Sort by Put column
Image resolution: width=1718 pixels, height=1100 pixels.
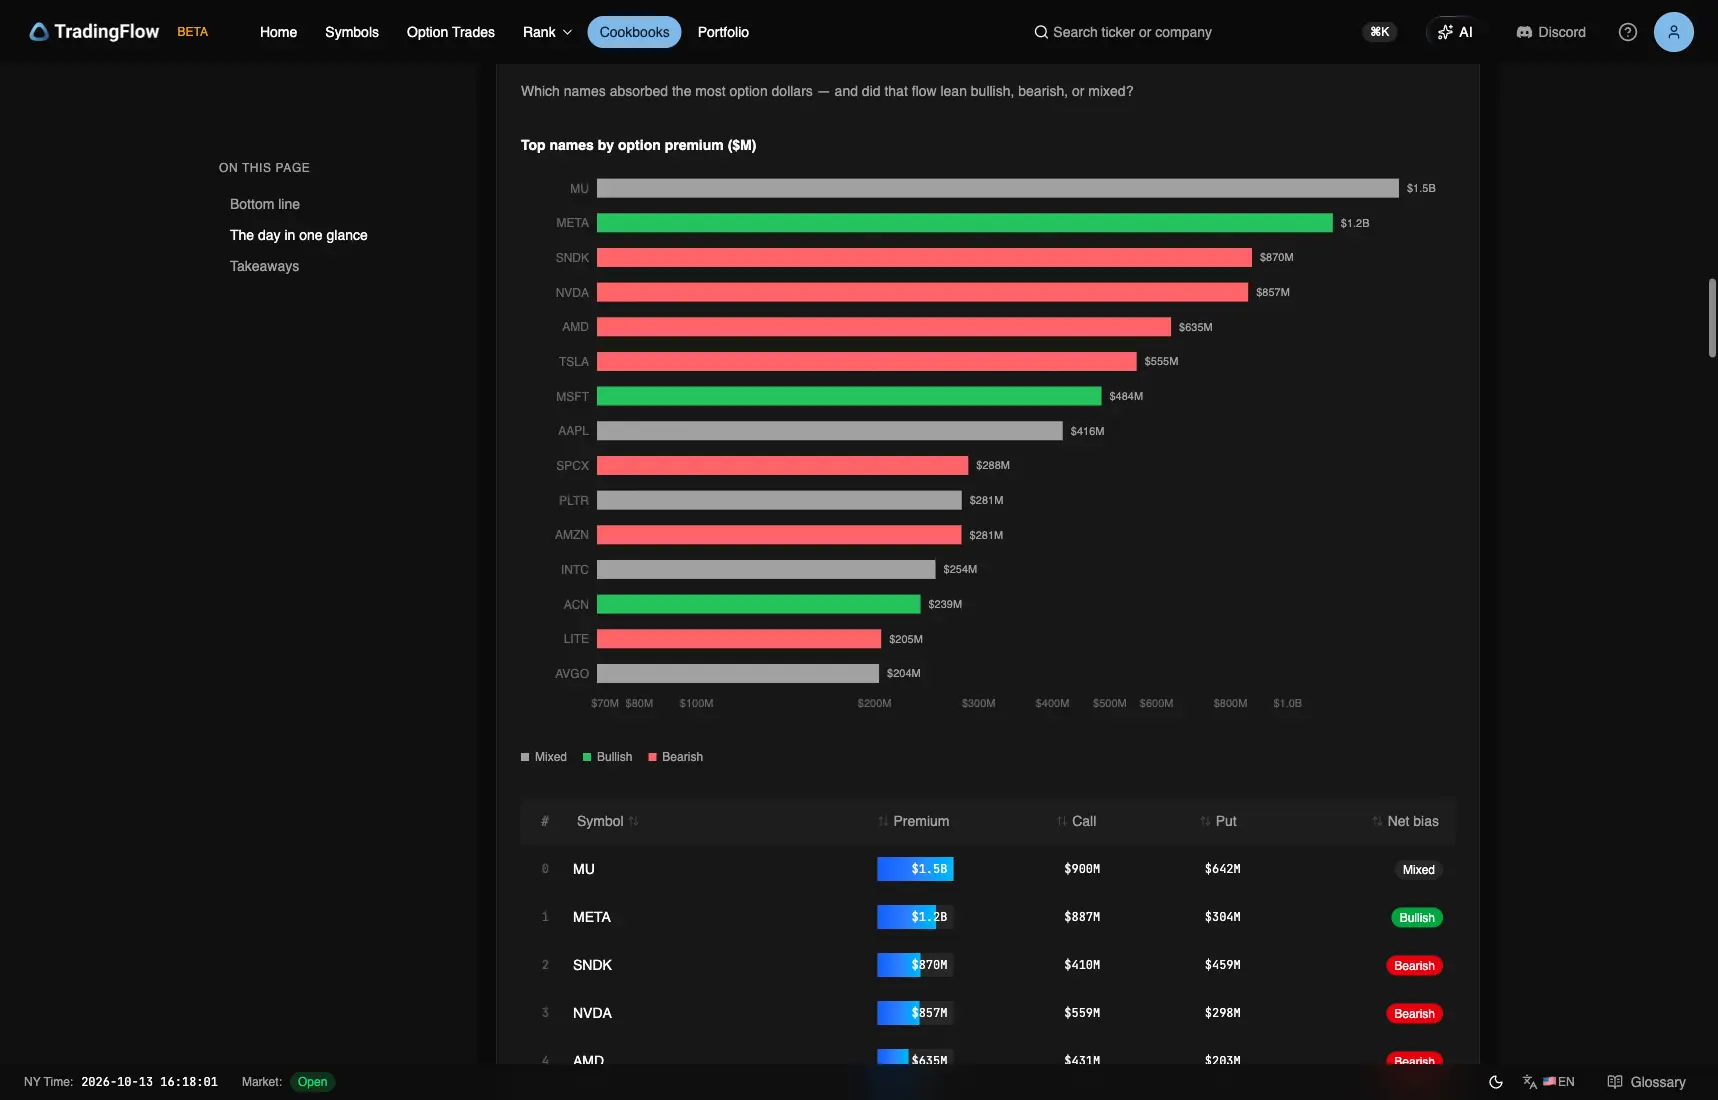click(x=1218, y=821)
